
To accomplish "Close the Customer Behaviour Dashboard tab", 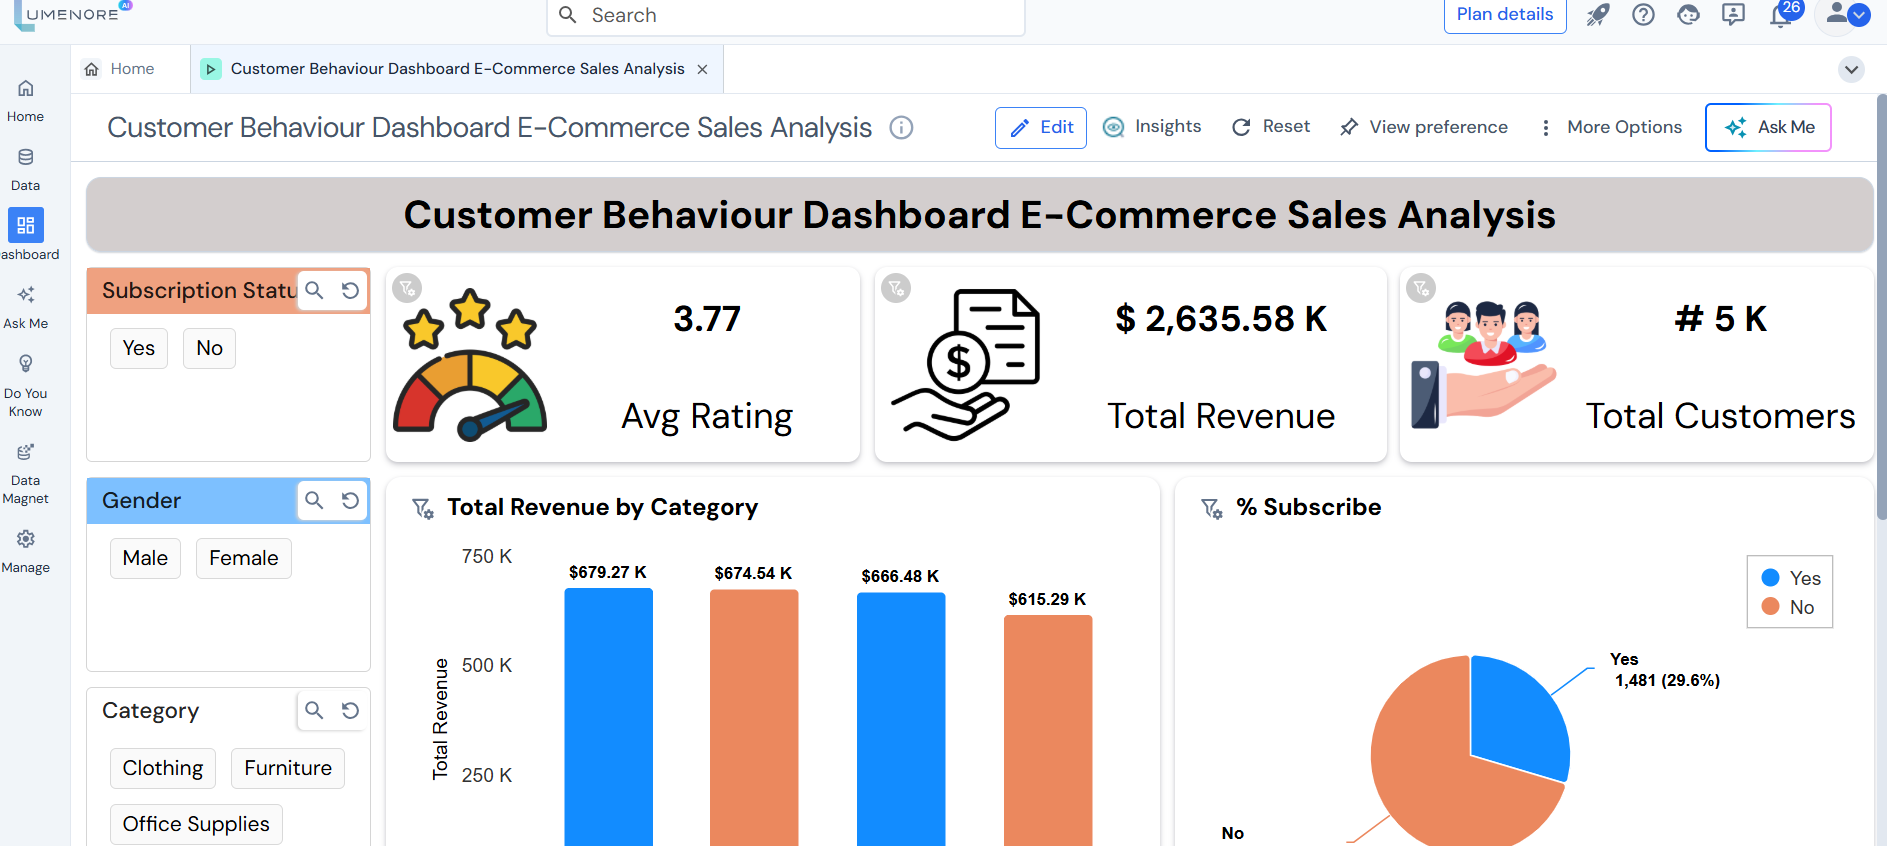I will (702, 69).
